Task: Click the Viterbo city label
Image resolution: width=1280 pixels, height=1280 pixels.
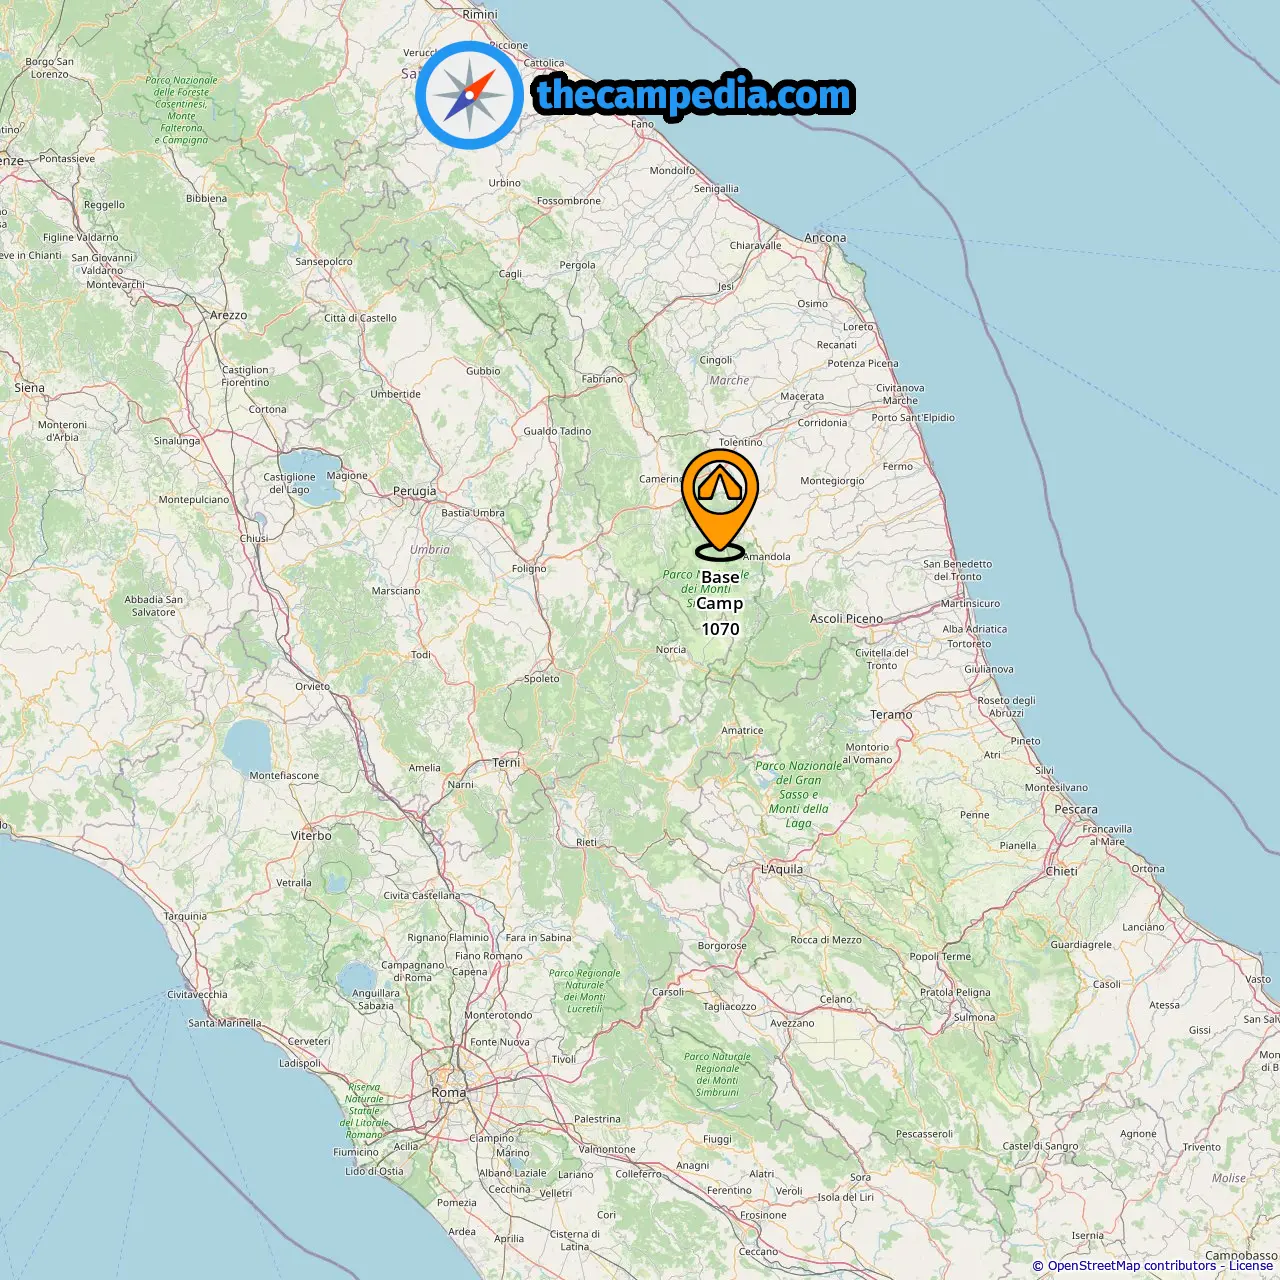Action: tap(311, 836)
